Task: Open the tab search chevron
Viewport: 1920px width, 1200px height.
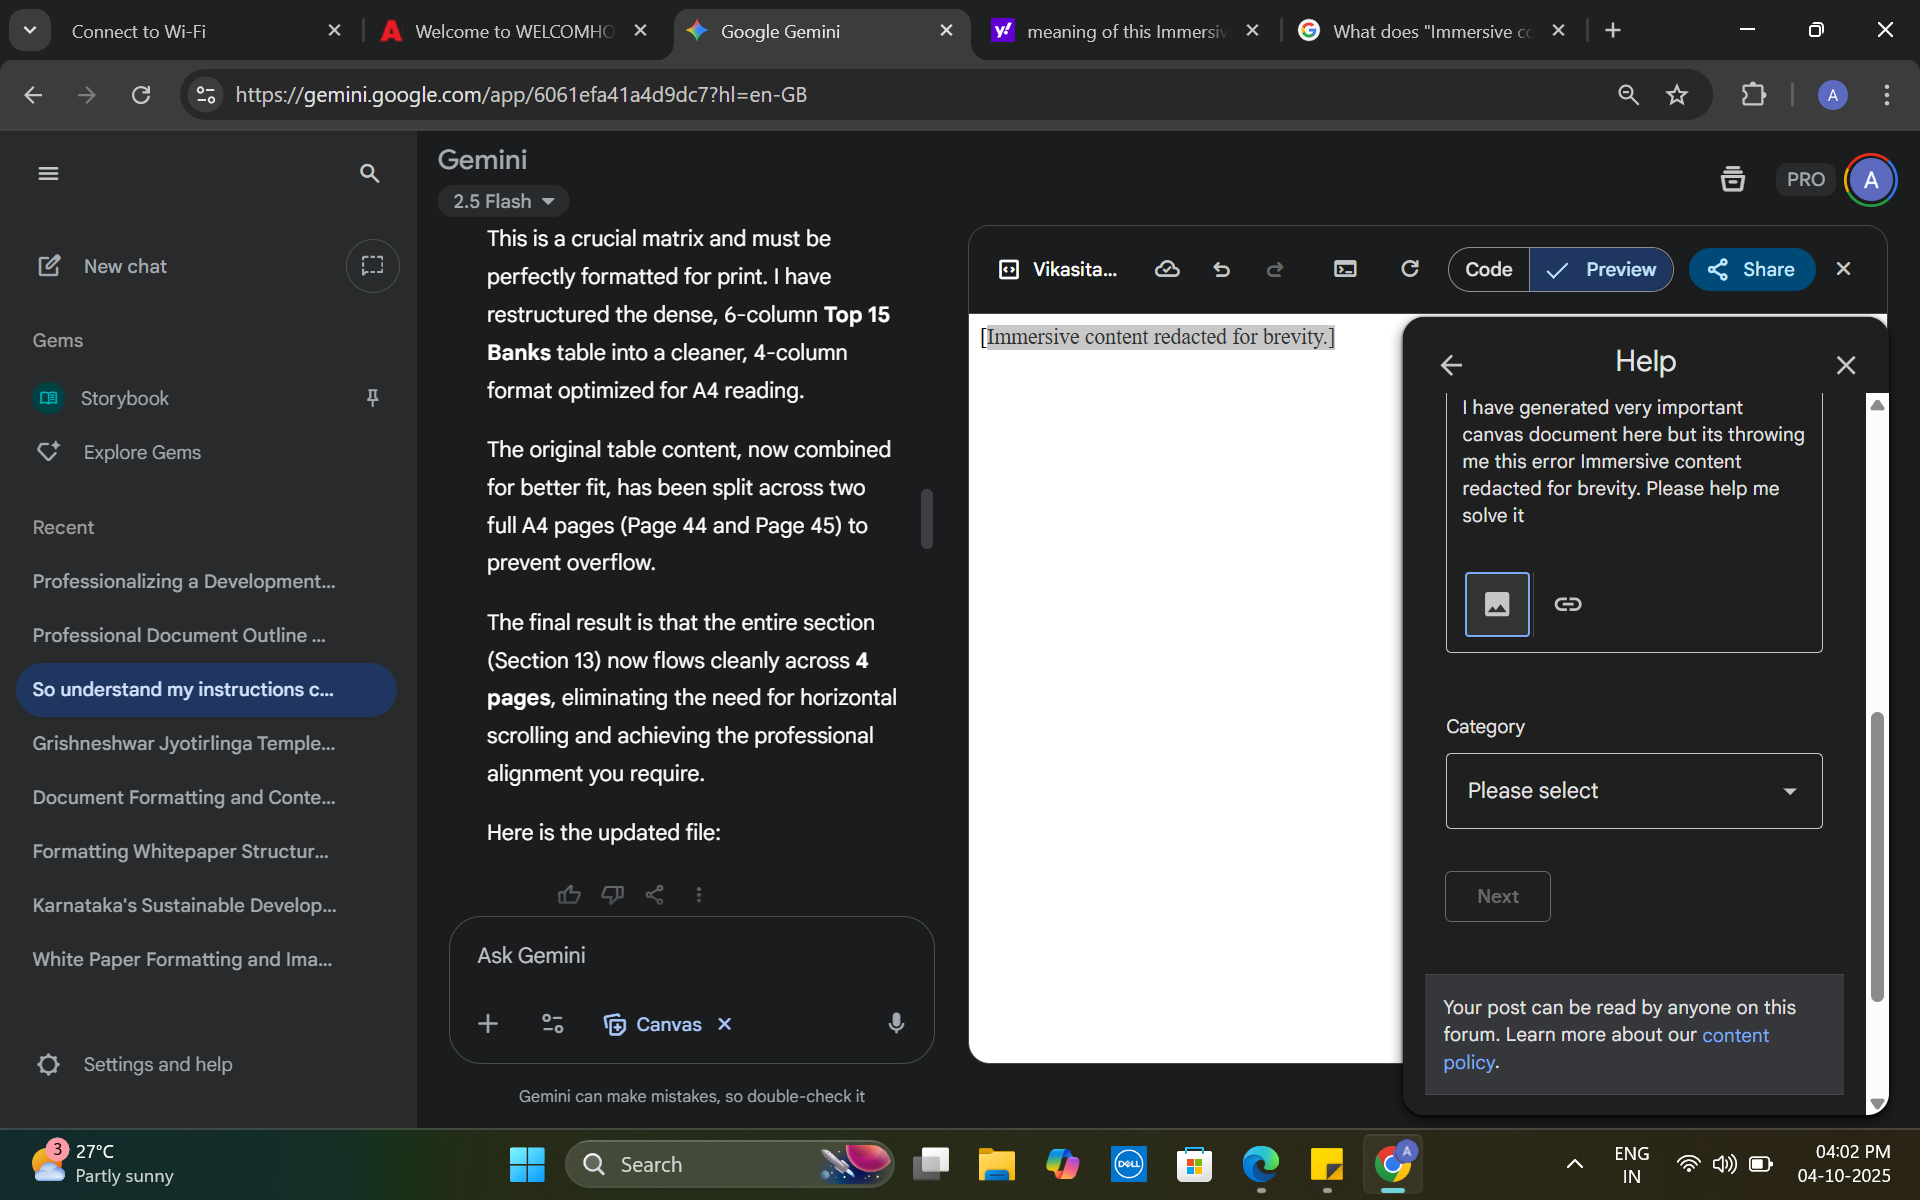Action: pos(30,30)
